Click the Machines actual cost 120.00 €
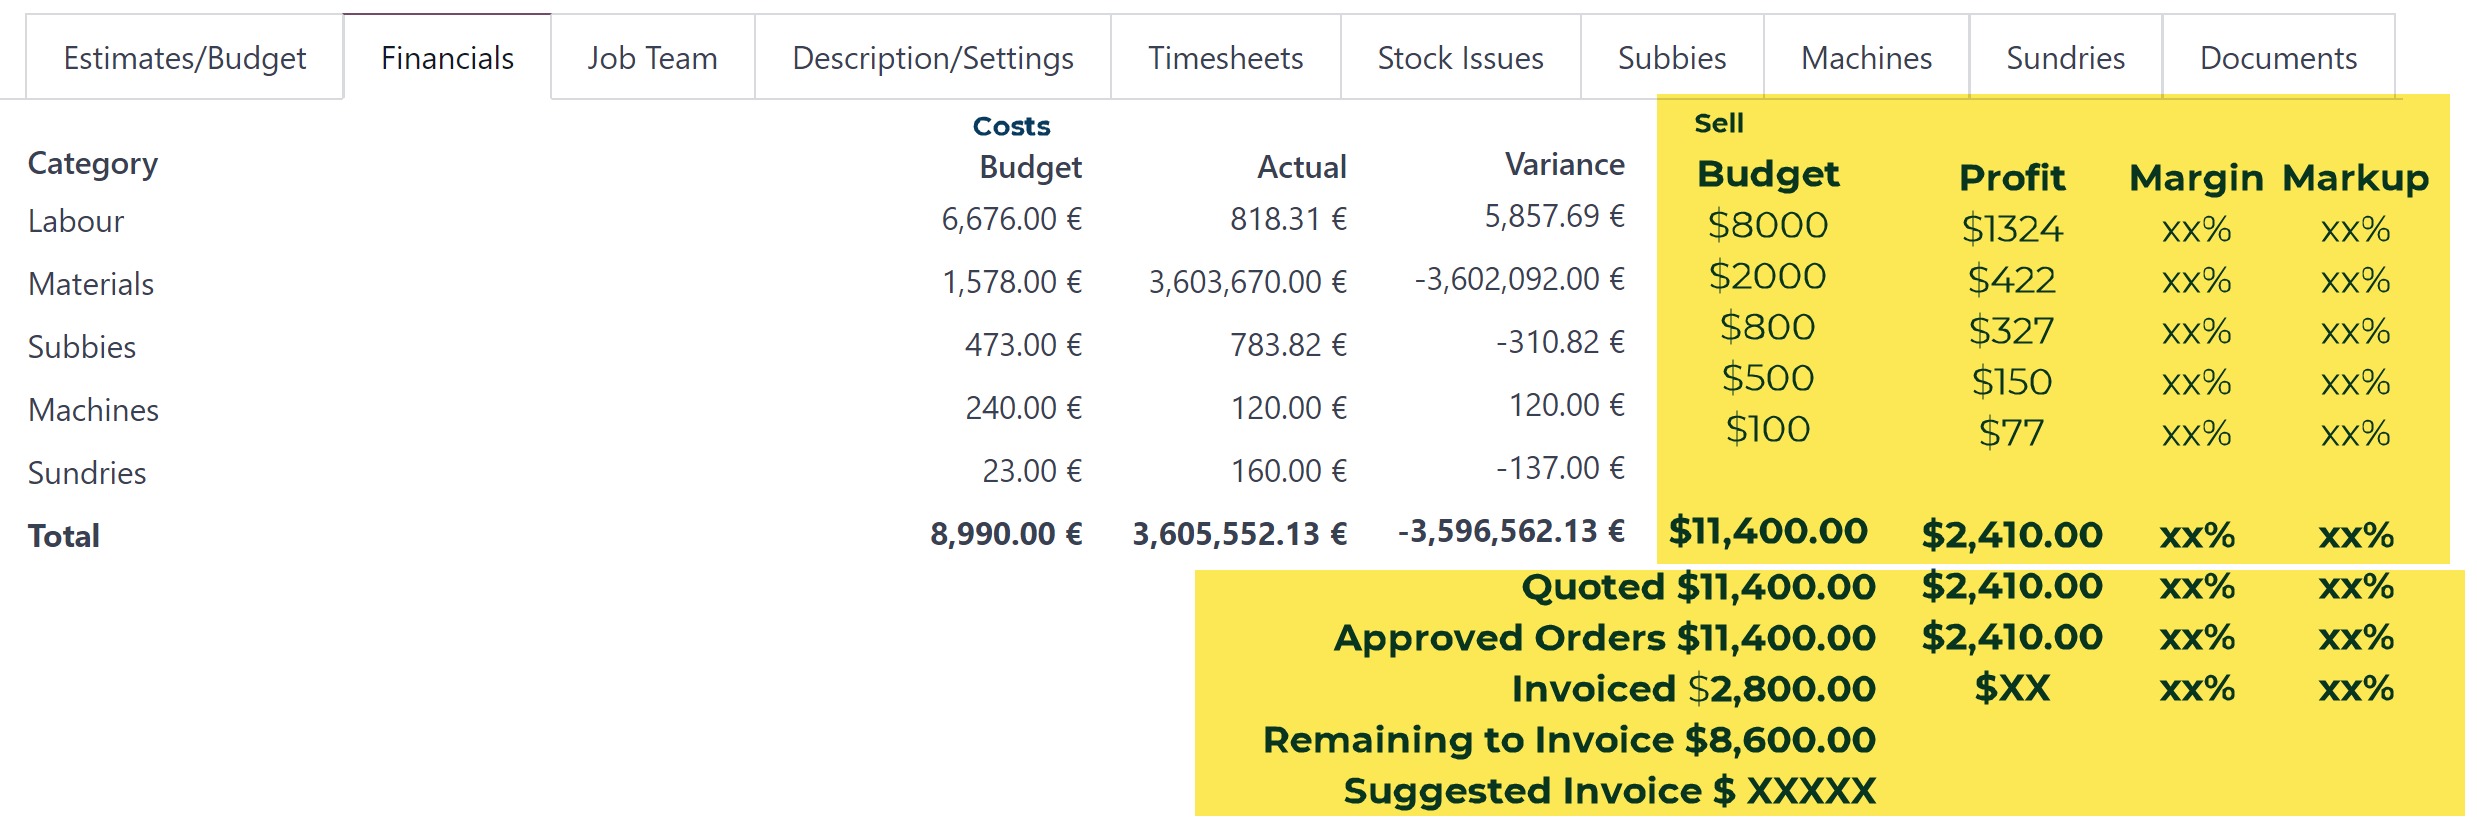The height and width of the screenshot is (836, 2477). pyautogui.click(x=1288, y=408)
